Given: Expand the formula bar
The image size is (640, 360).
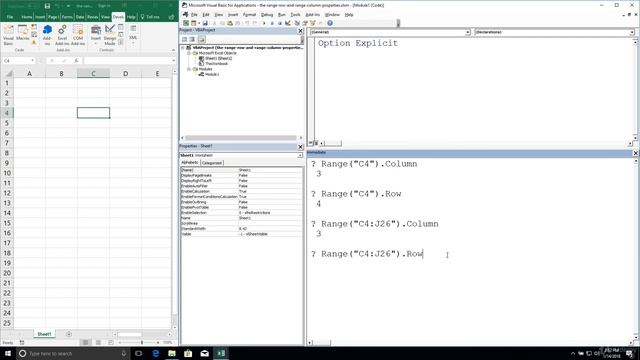Looking at the screenshot, I should coord(173,60).
